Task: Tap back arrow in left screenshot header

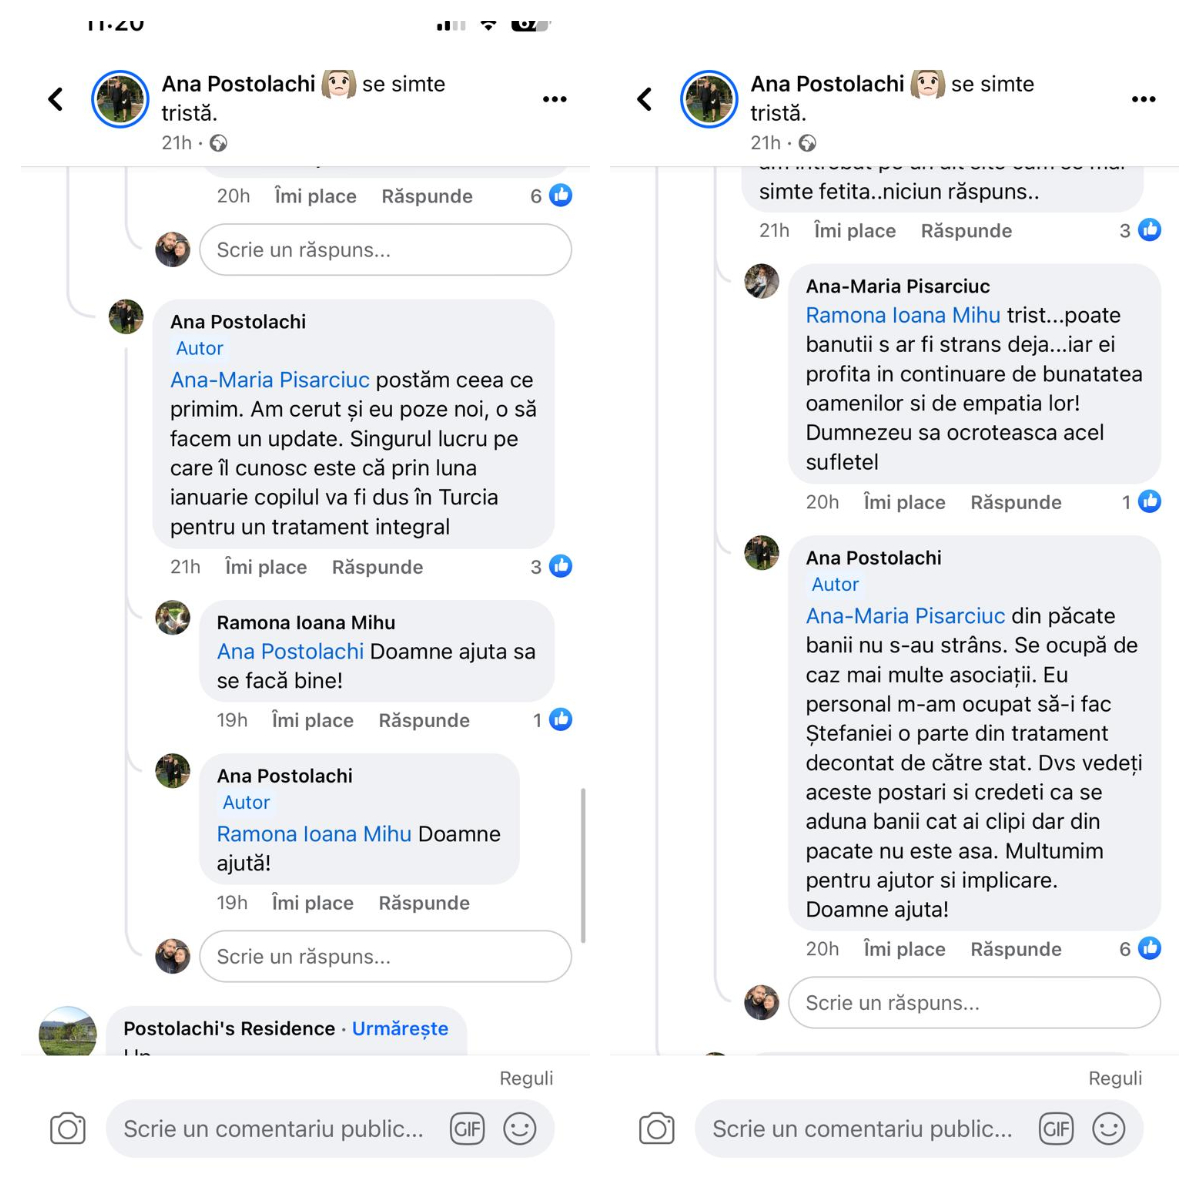Action: click(x=56, y=99)
